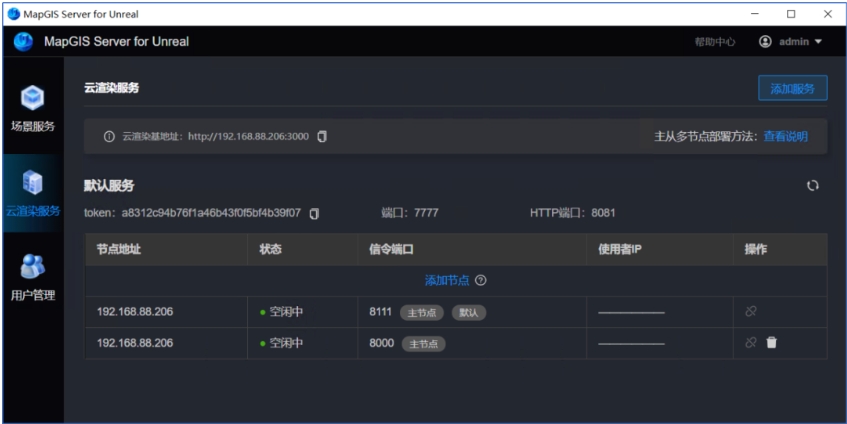
Task: Open the admin account dropdown
Action: 790,42
